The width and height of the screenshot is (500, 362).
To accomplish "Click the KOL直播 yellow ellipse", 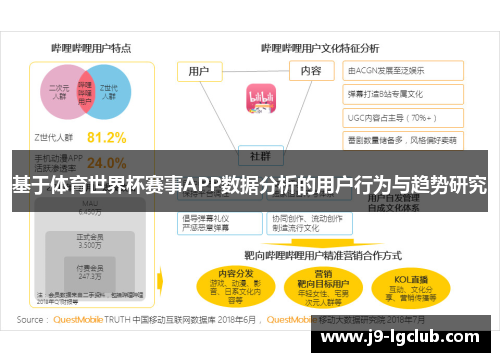I will click(411, 288).
